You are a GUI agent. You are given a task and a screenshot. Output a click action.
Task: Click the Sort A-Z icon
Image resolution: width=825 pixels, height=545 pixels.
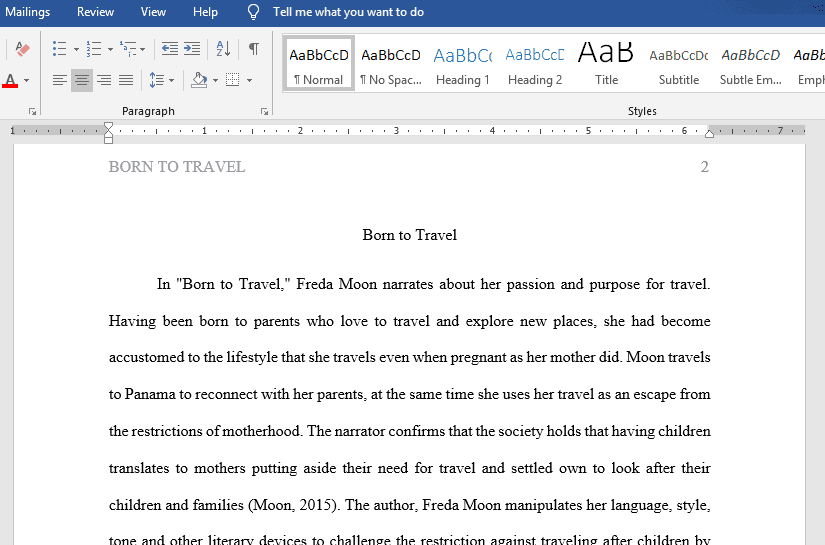[223, 49]
